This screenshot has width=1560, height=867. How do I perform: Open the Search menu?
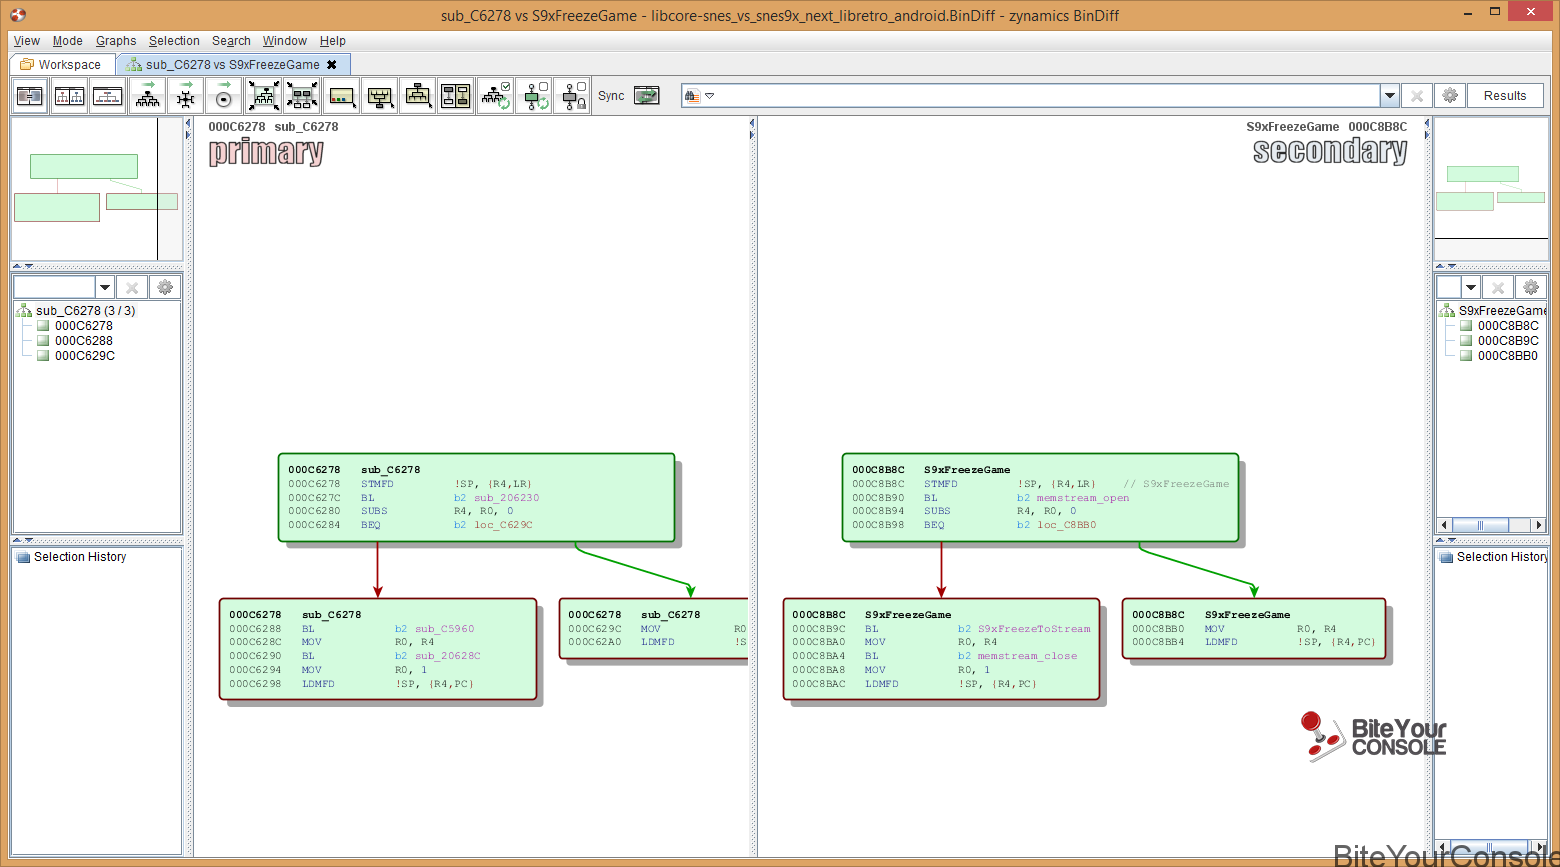(231, 41)
